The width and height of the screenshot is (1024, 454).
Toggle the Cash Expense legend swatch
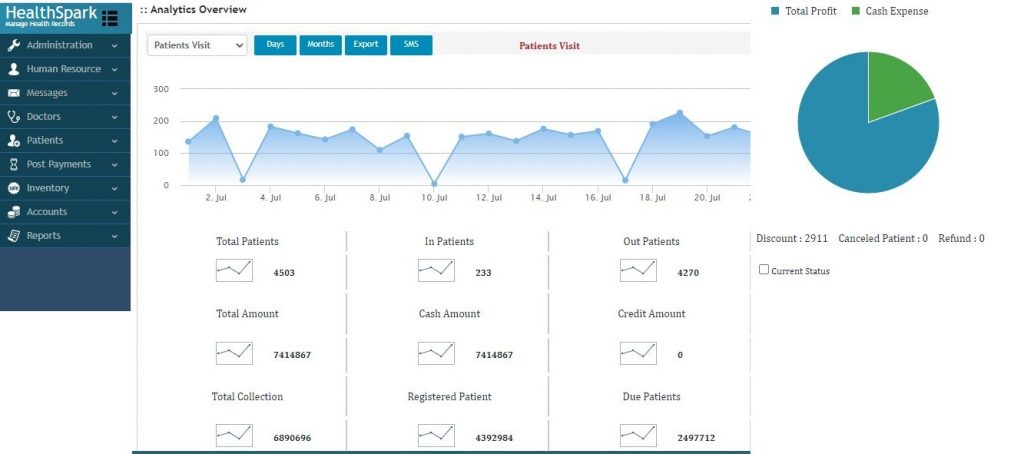tap(856, 11)
